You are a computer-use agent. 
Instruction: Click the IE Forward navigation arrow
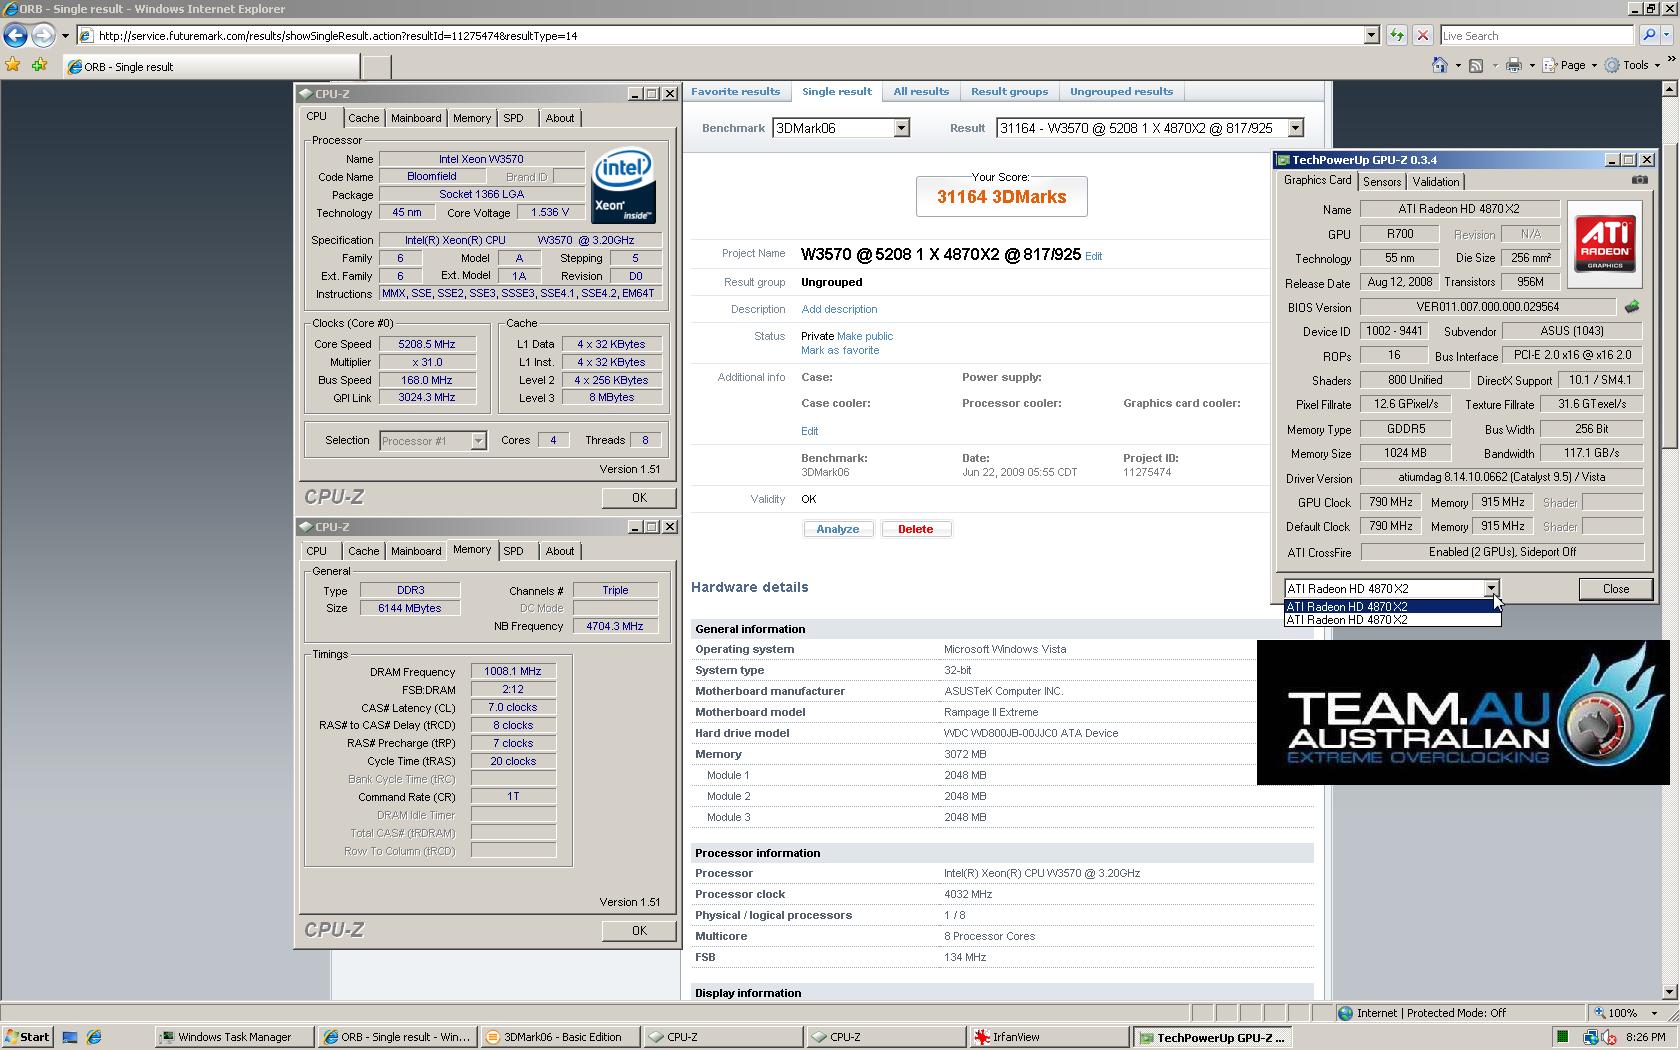tap(43, 35)
